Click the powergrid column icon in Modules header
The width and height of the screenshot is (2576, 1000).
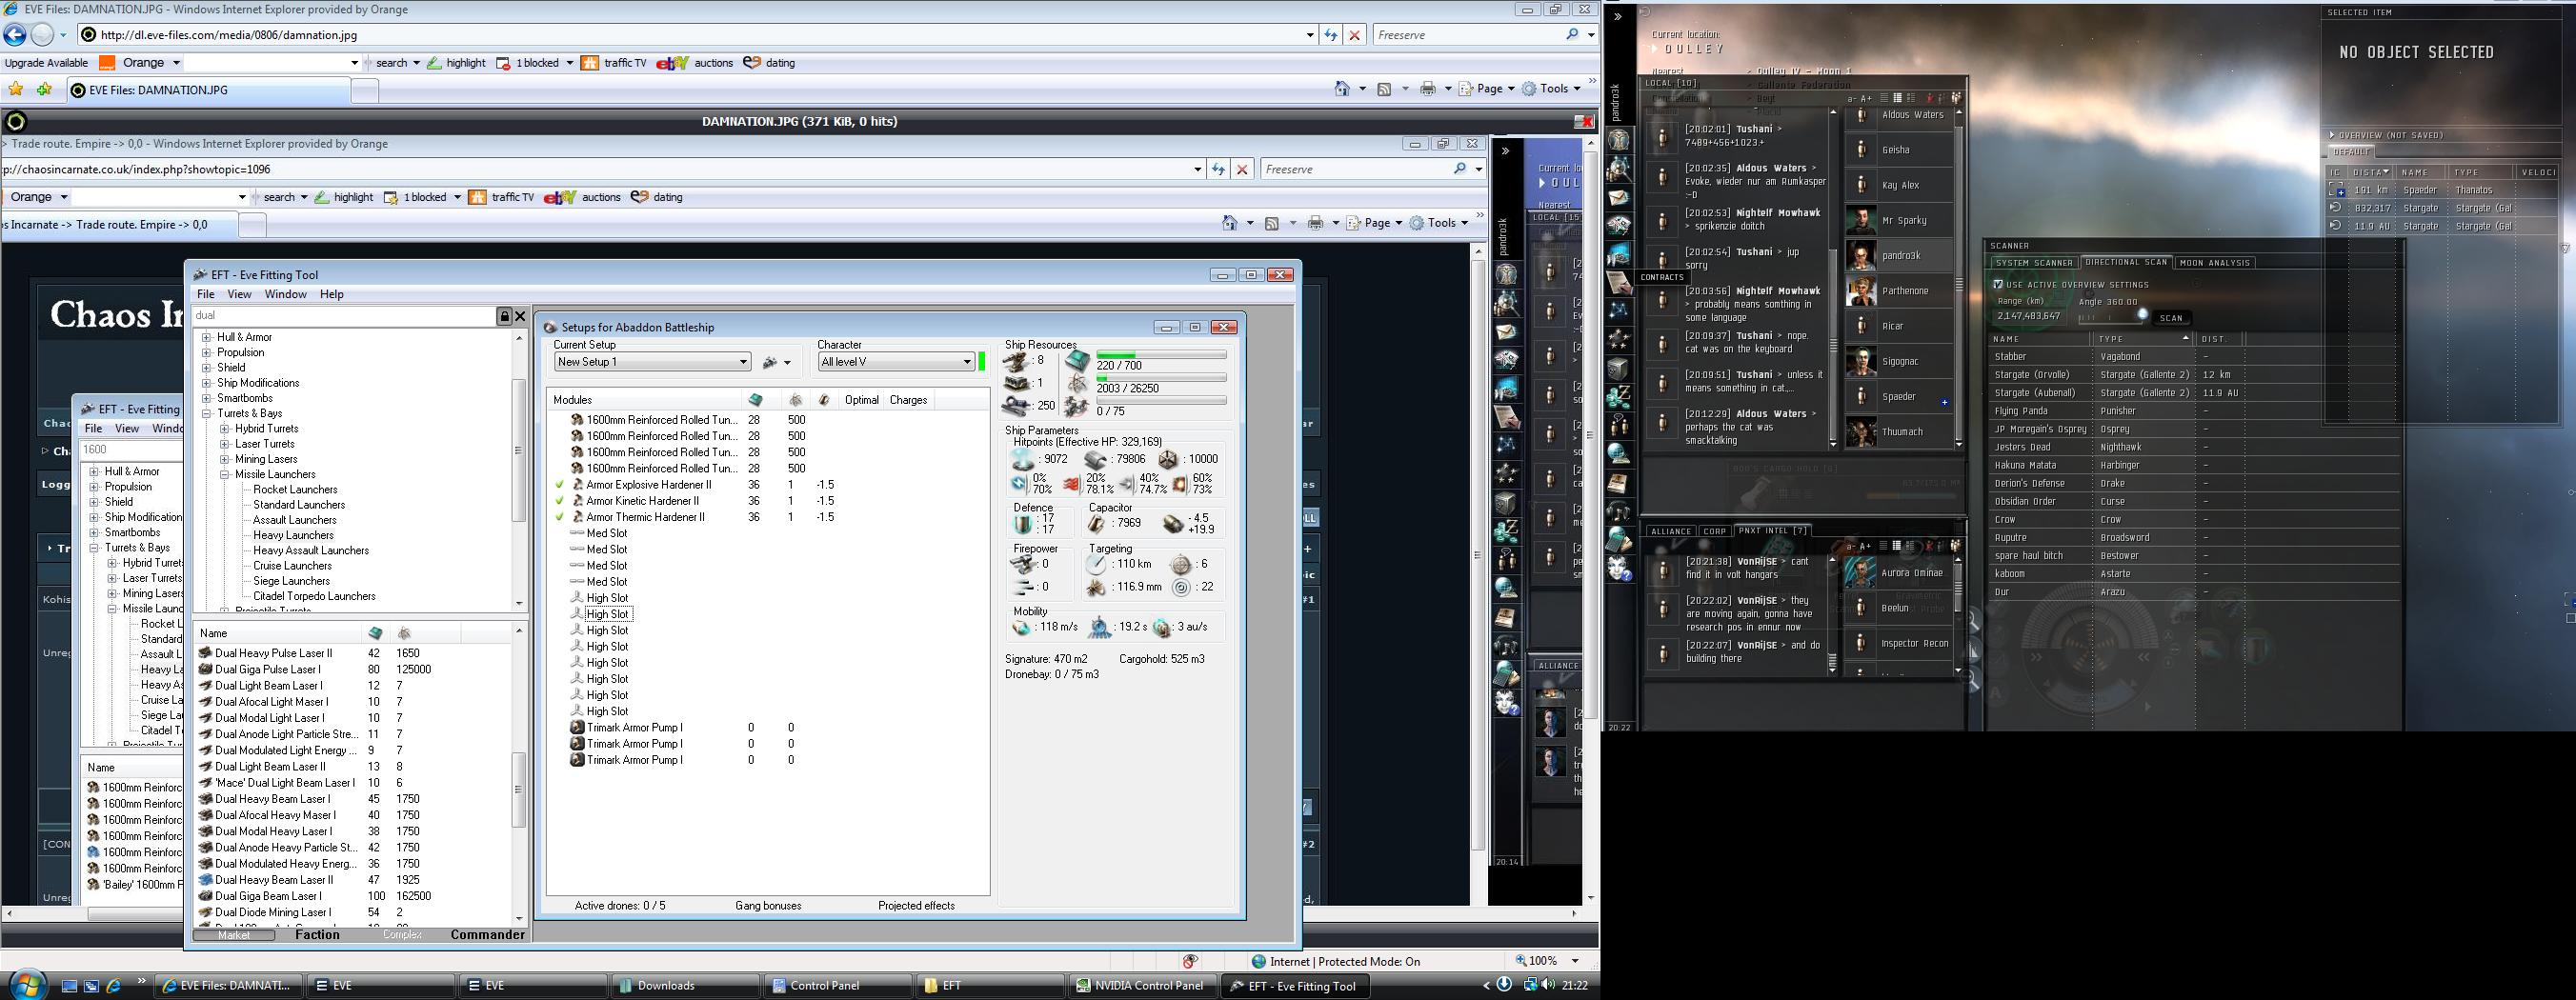pyautogui.click(x=796, y=400)
